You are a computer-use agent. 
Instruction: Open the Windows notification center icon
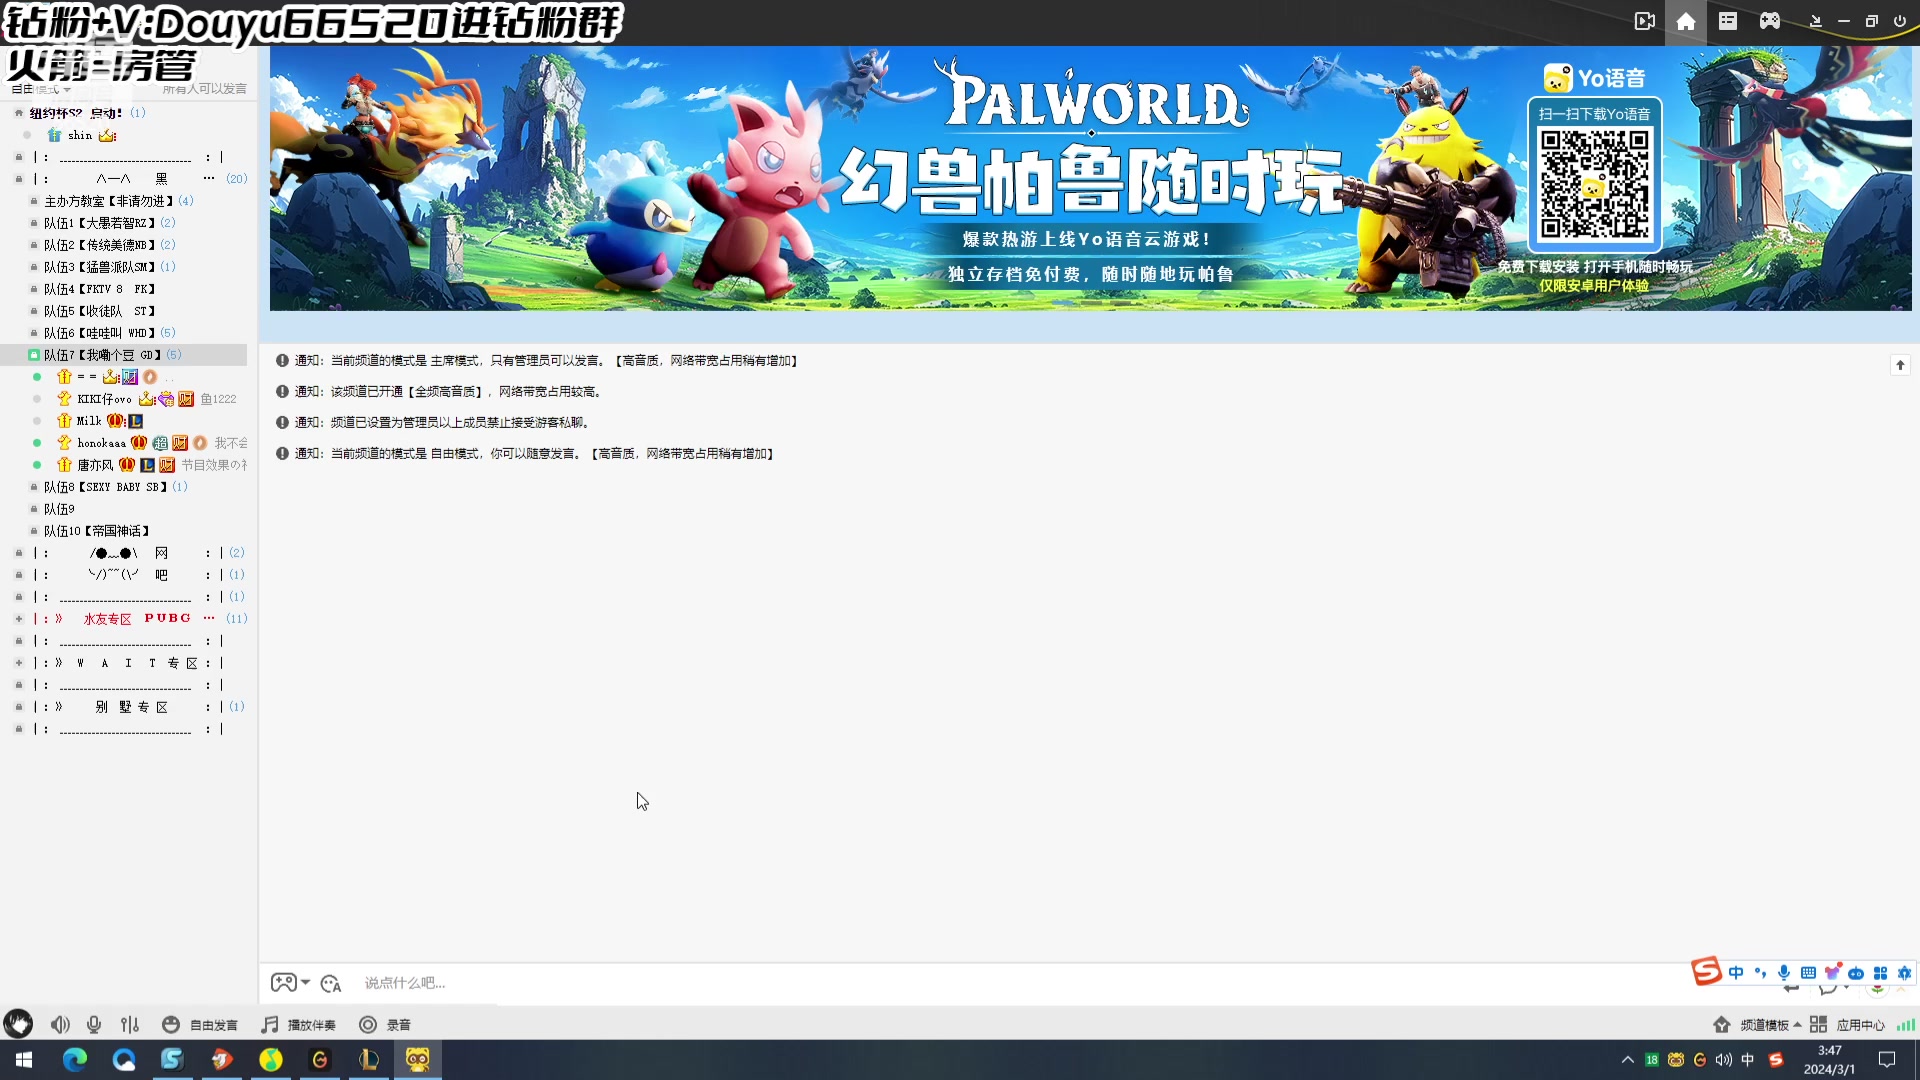point(1887,1060)
